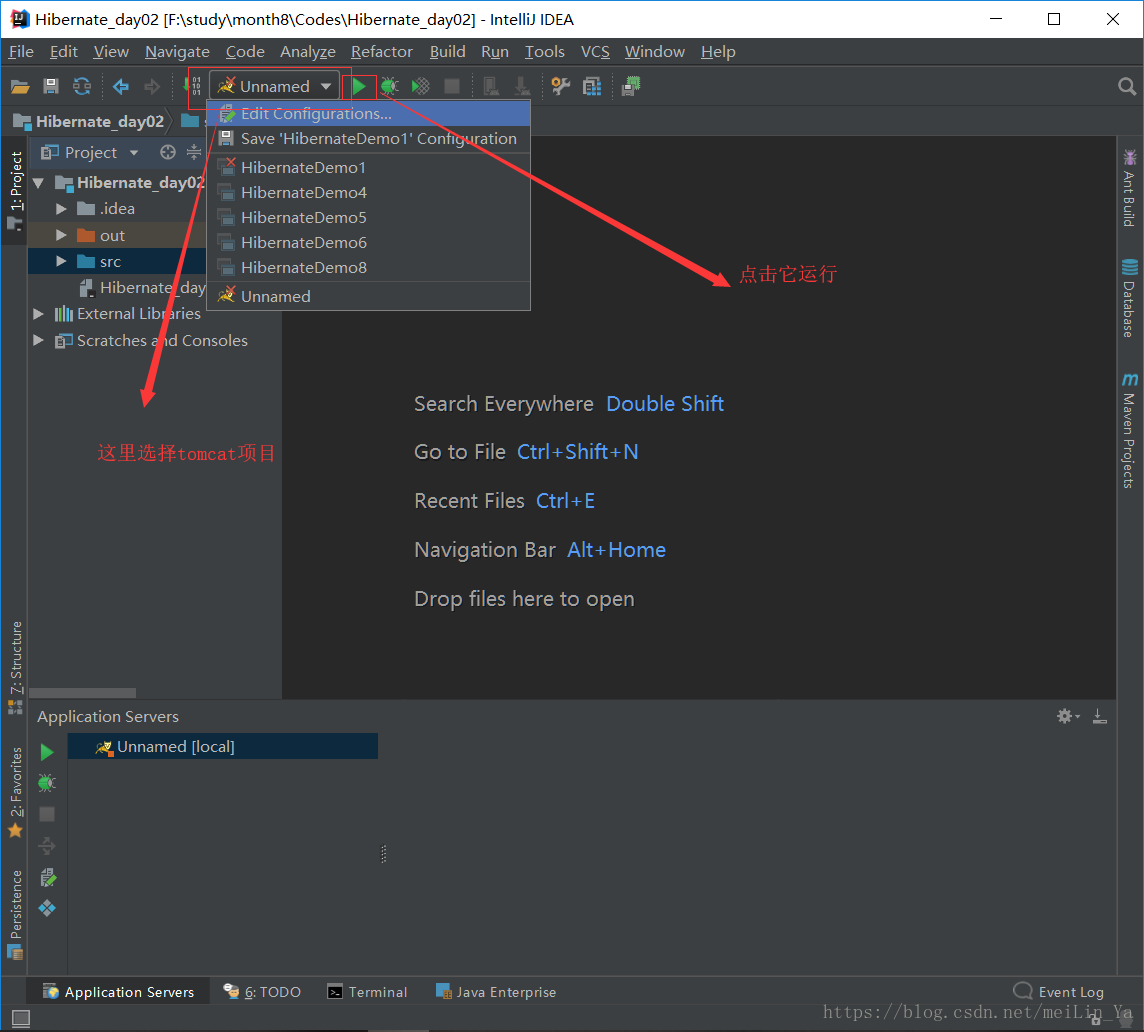Click Hibernate_day02 breadcrumb in navigation bar
This screenshot has height=1032, width=1144.
tap(90, 122)
